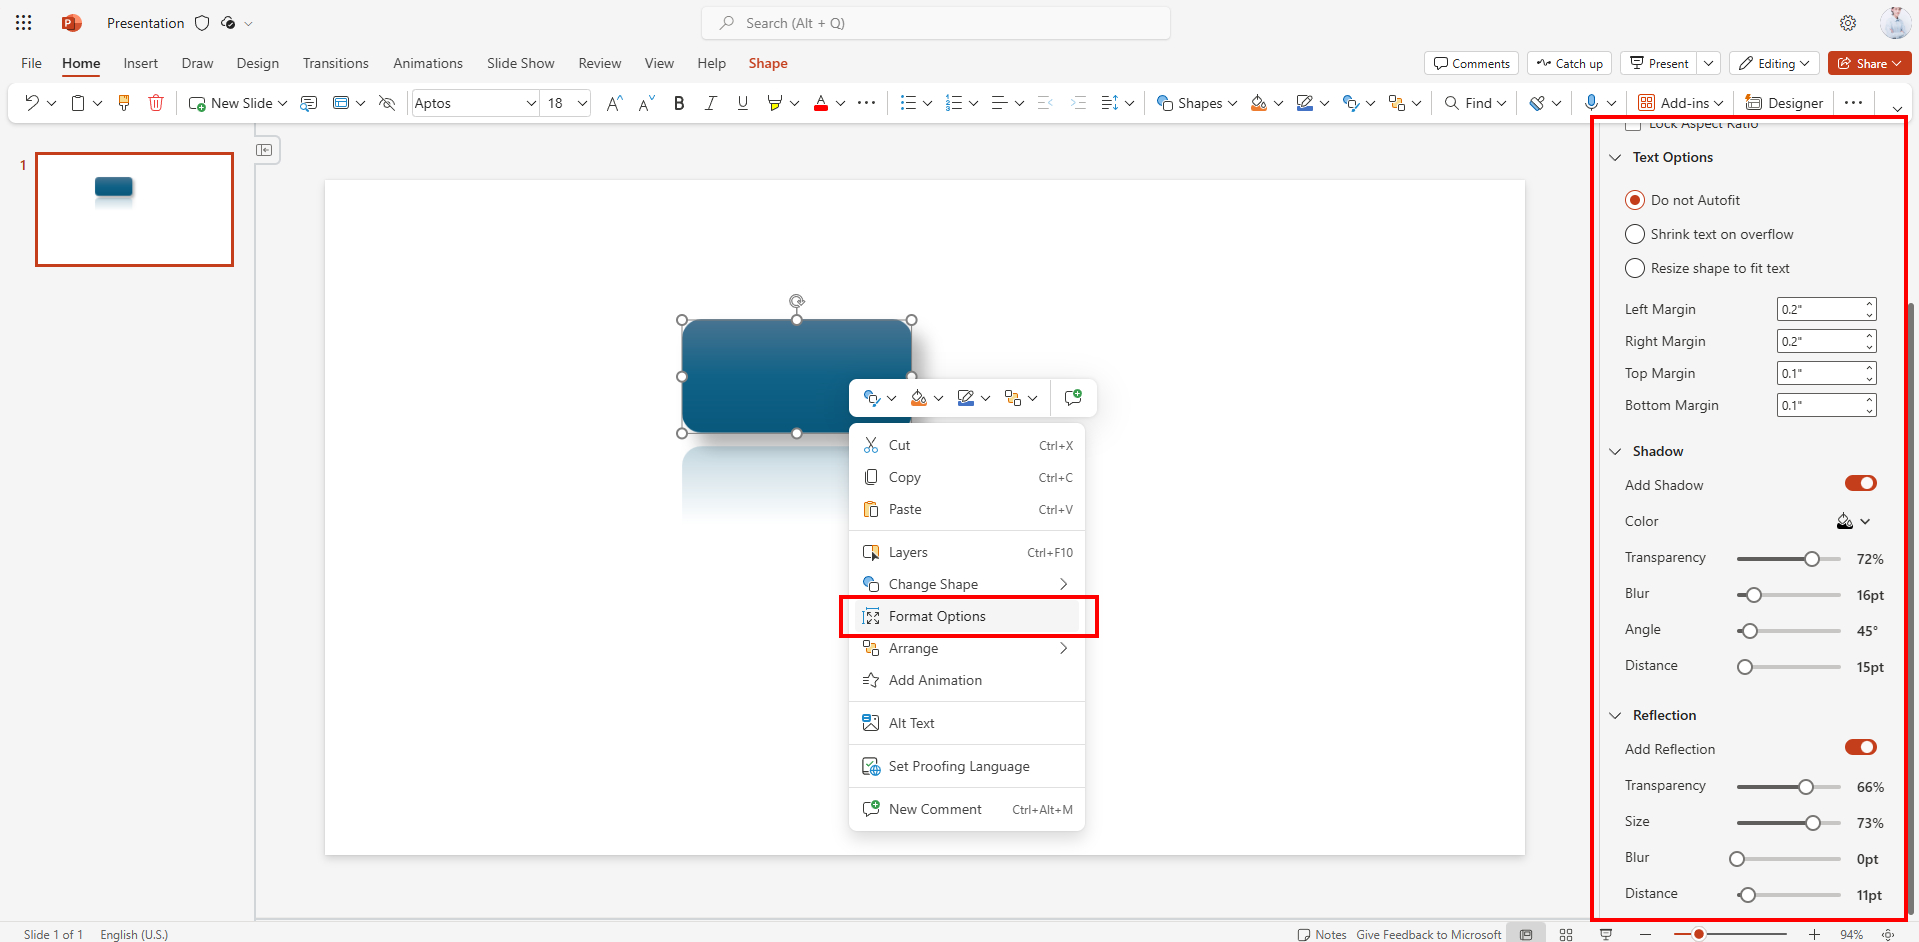Choose Cut from context menu

[x=967, y=445]
